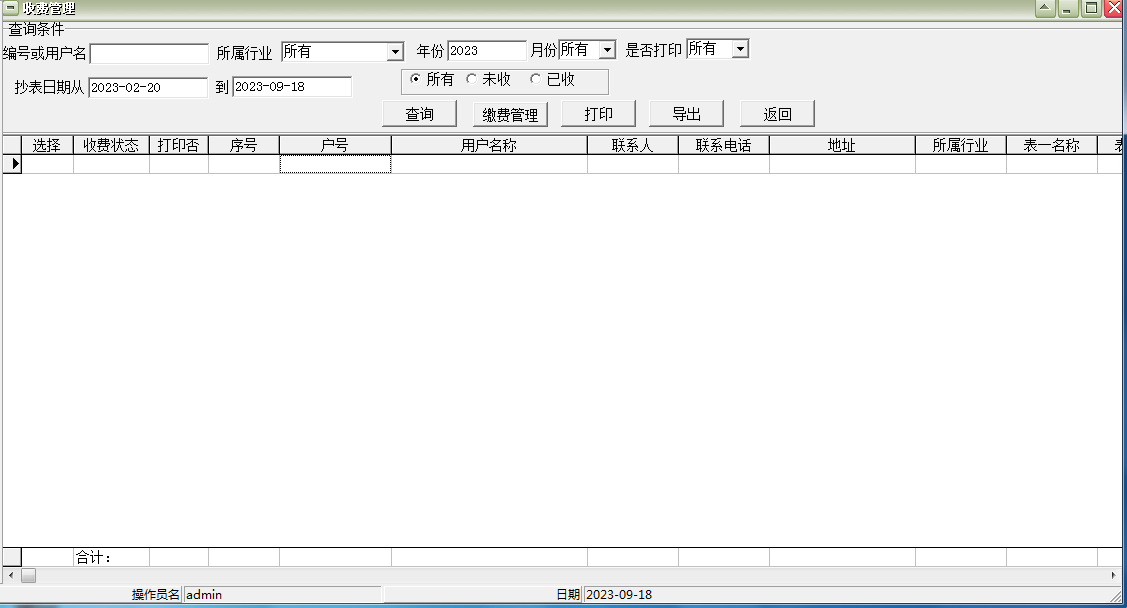Click the current row indicator arrow
The image size is (1127, 608).
(x=12, y=164)
